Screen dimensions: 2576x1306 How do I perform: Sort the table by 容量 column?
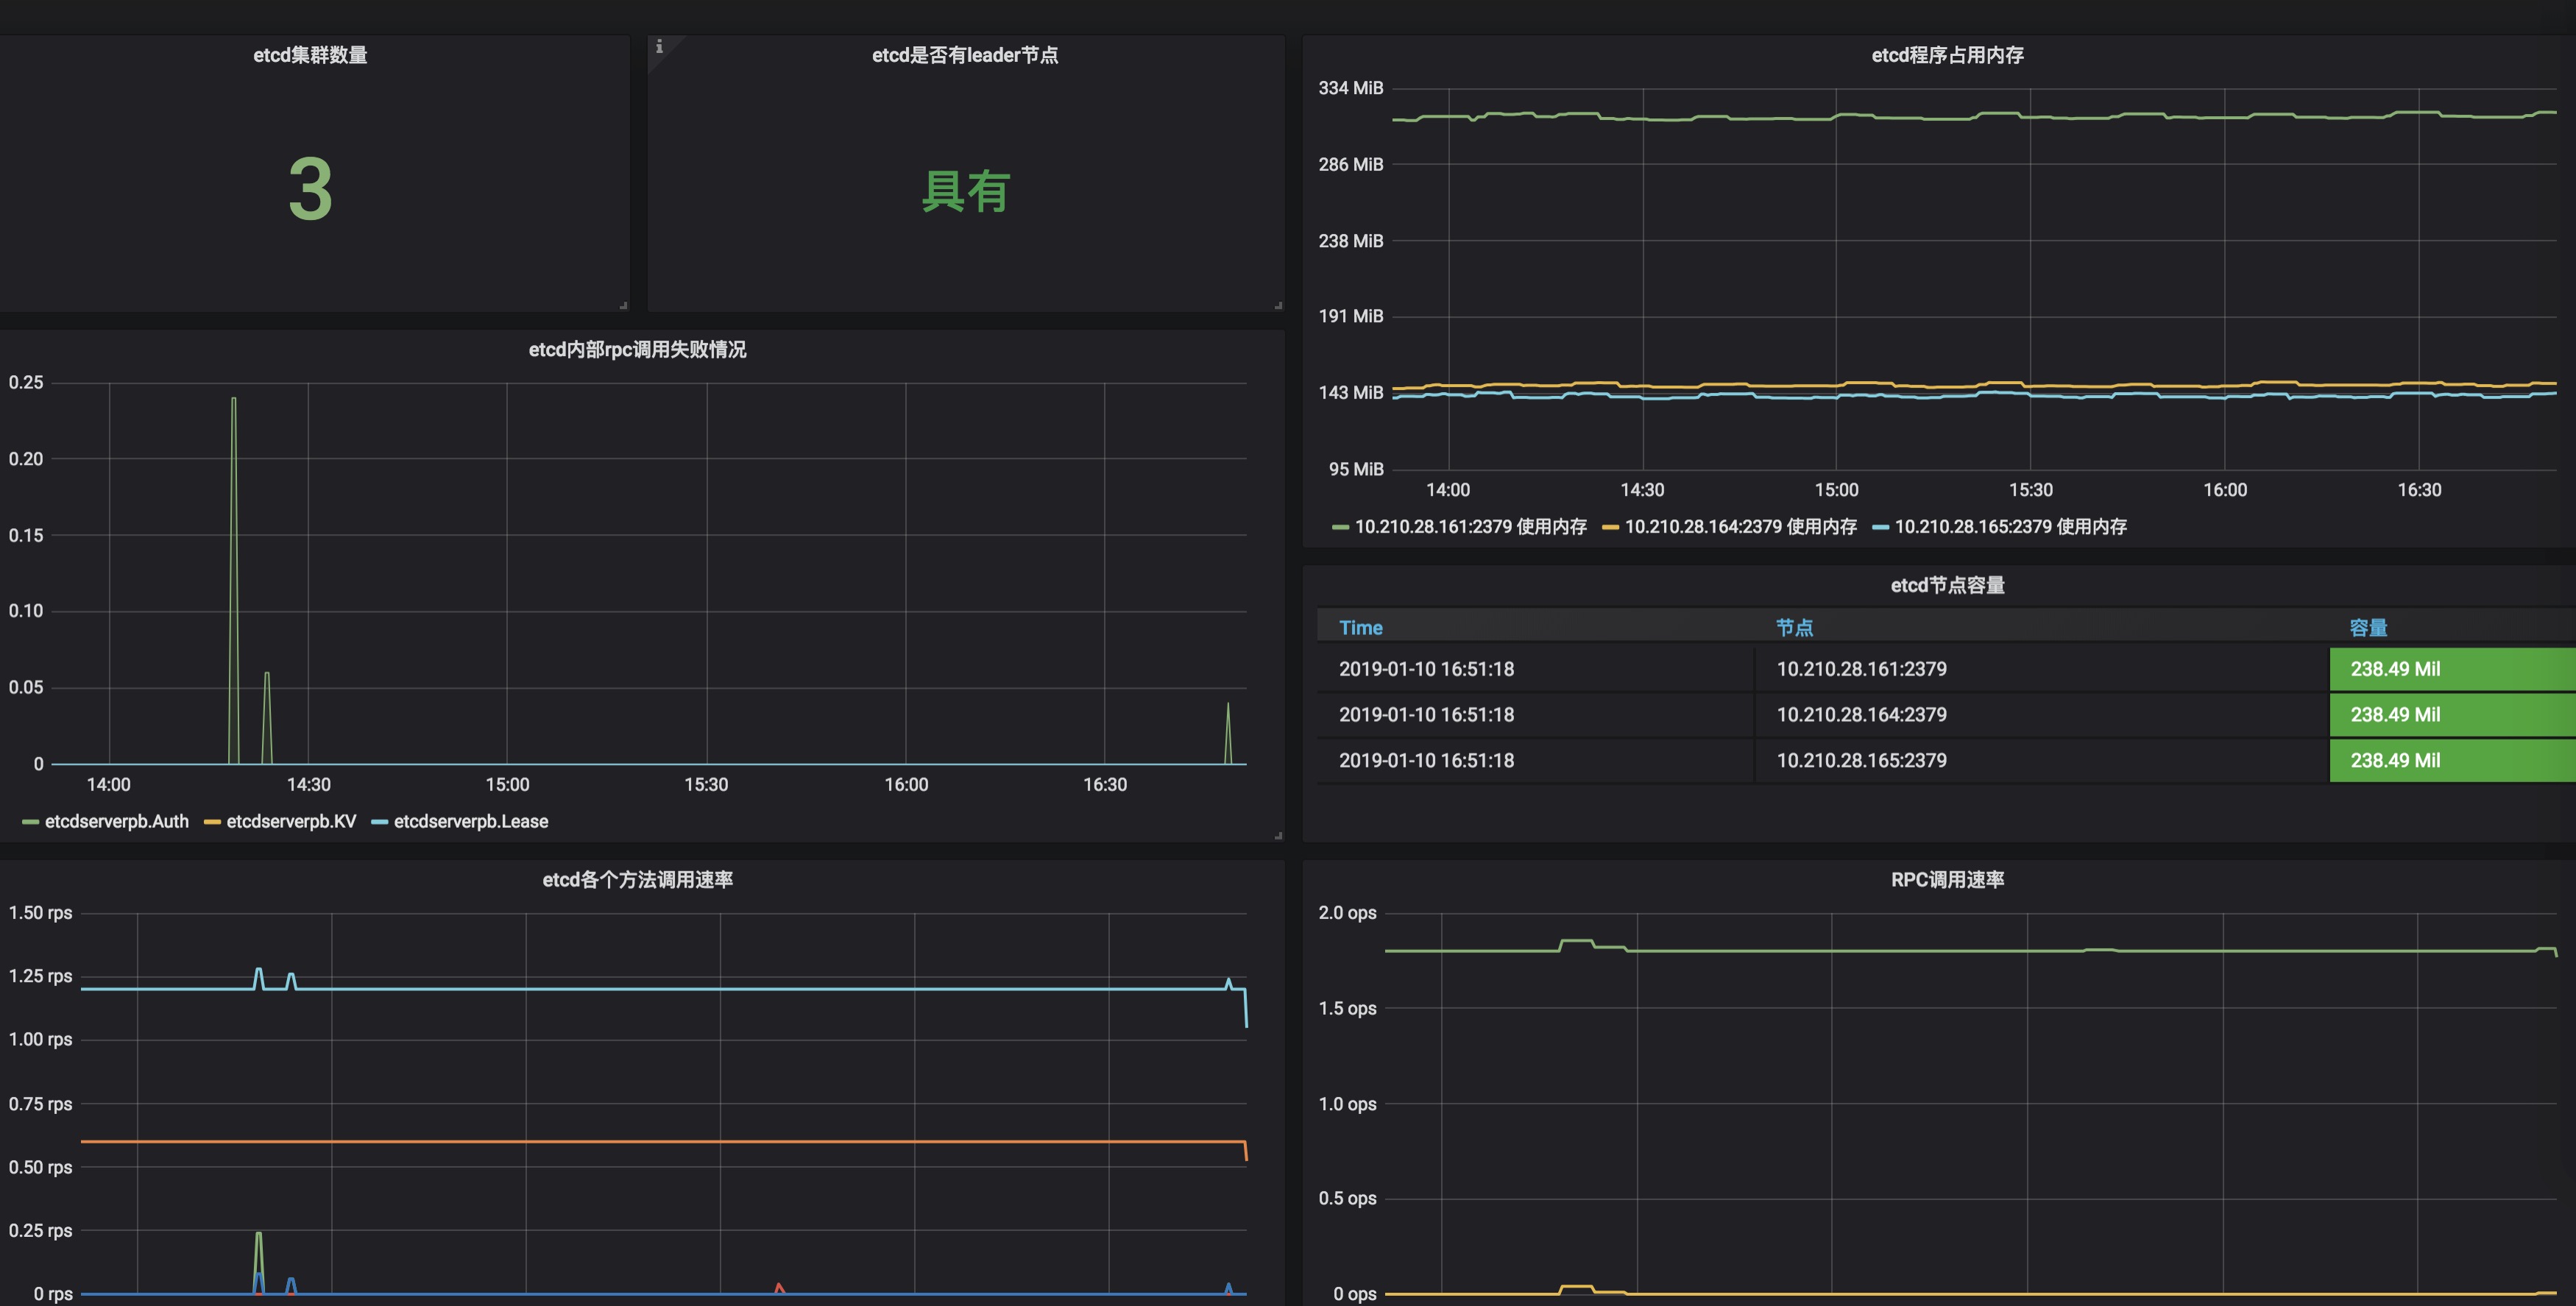tap(2368, 627)
